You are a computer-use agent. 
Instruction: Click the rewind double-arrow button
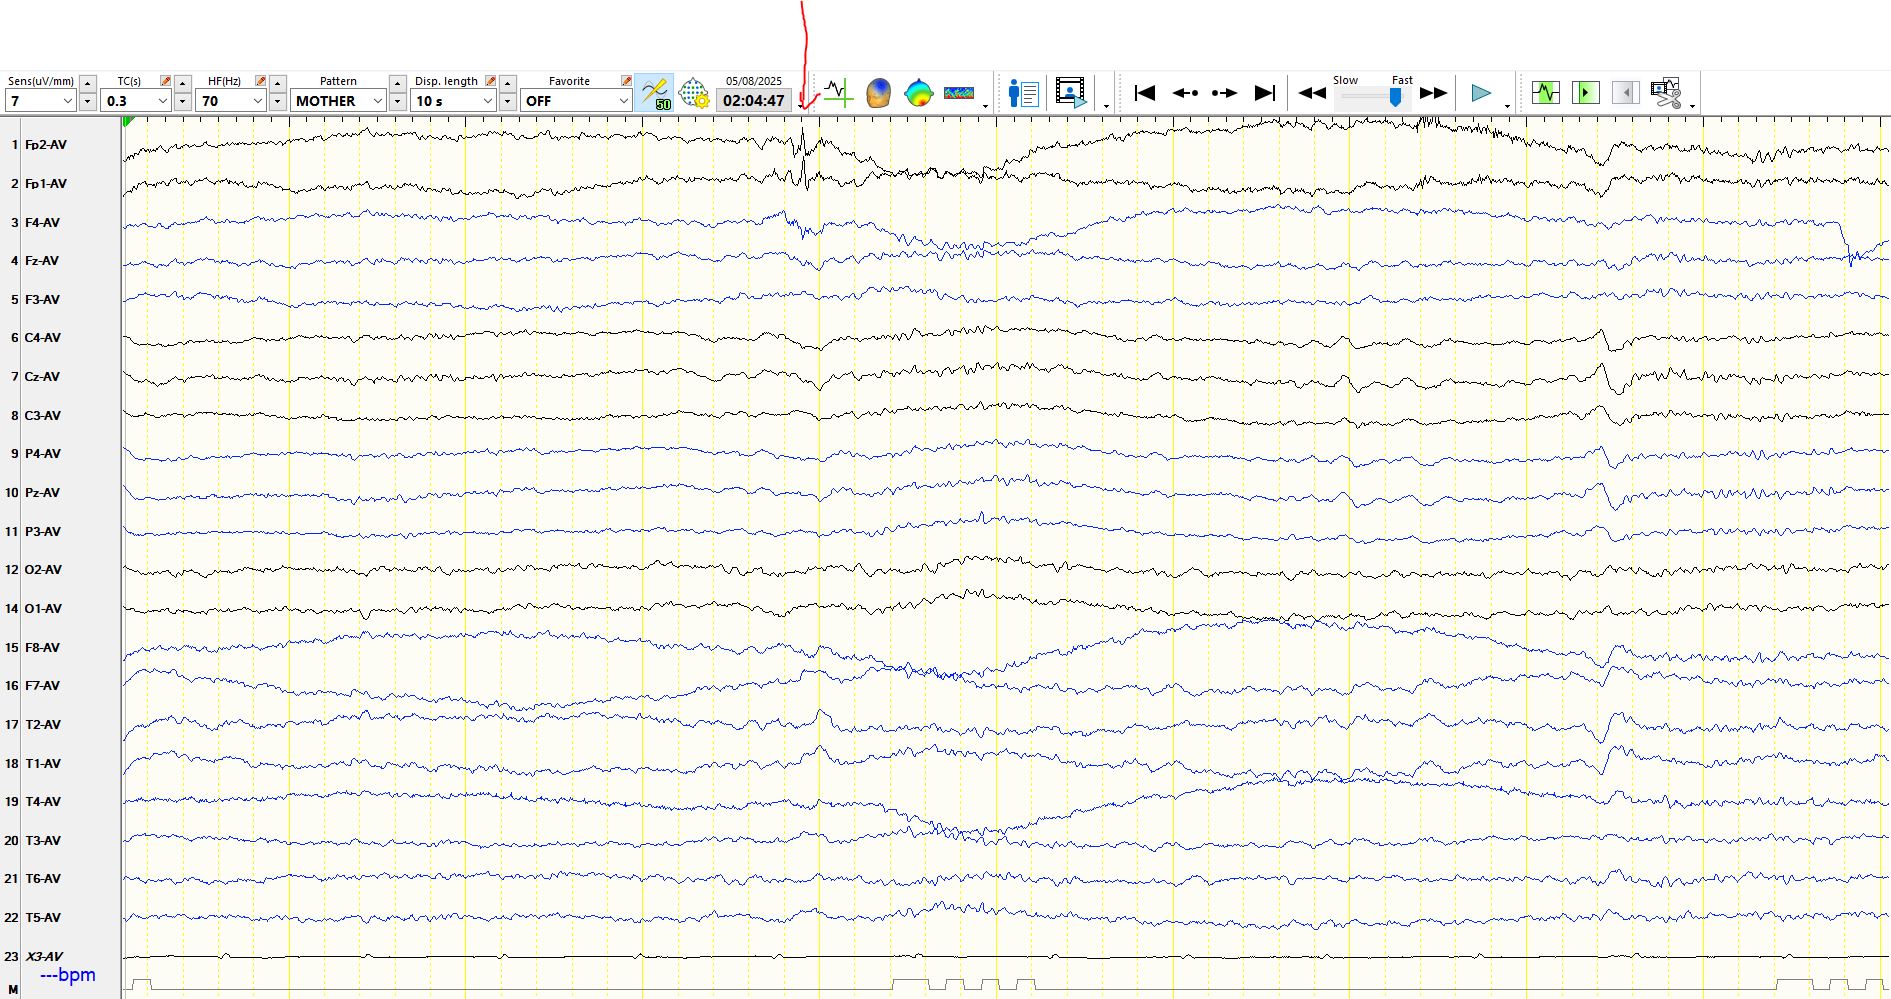tap(1312, 93)
